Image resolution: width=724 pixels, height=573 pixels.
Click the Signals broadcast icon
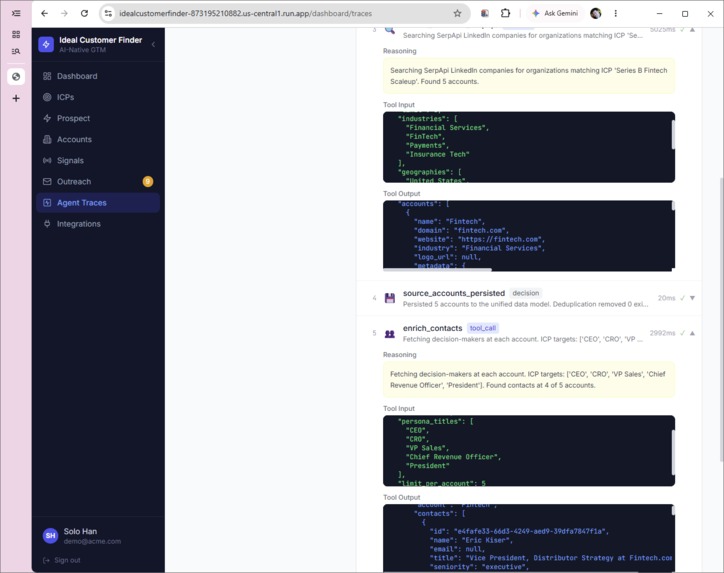tap(47, 161)
